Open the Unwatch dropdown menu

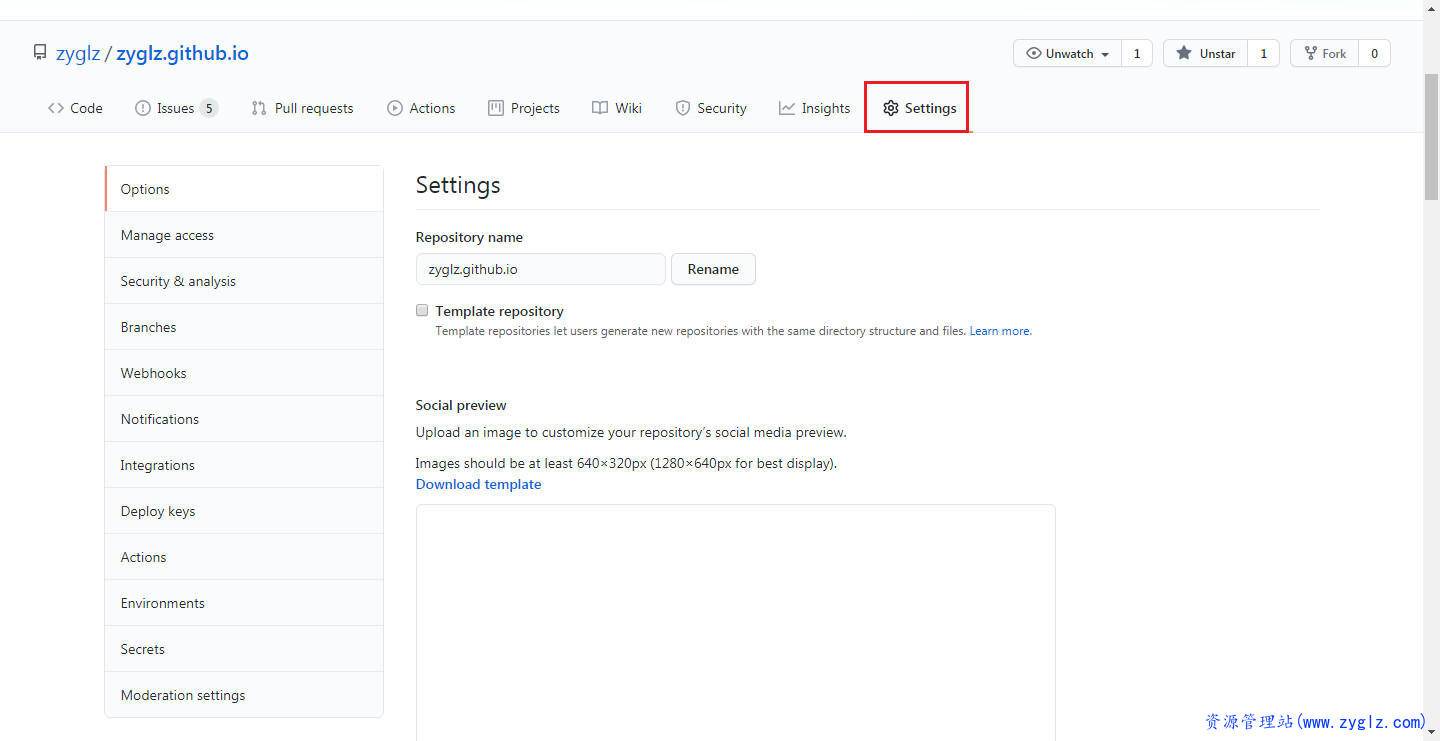coord(1067,53)
